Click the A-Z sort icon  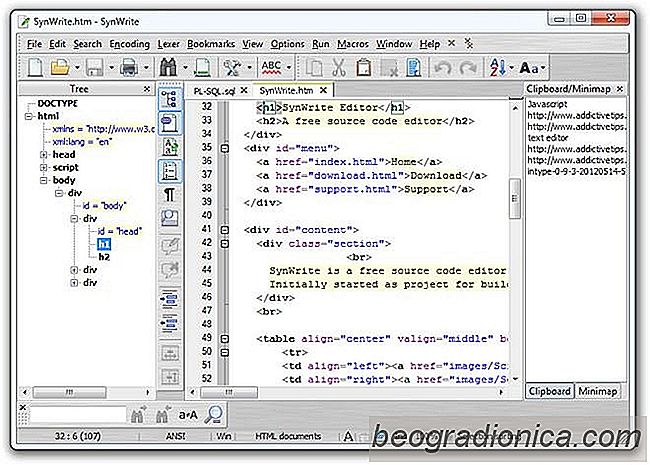tap(497, 67)
